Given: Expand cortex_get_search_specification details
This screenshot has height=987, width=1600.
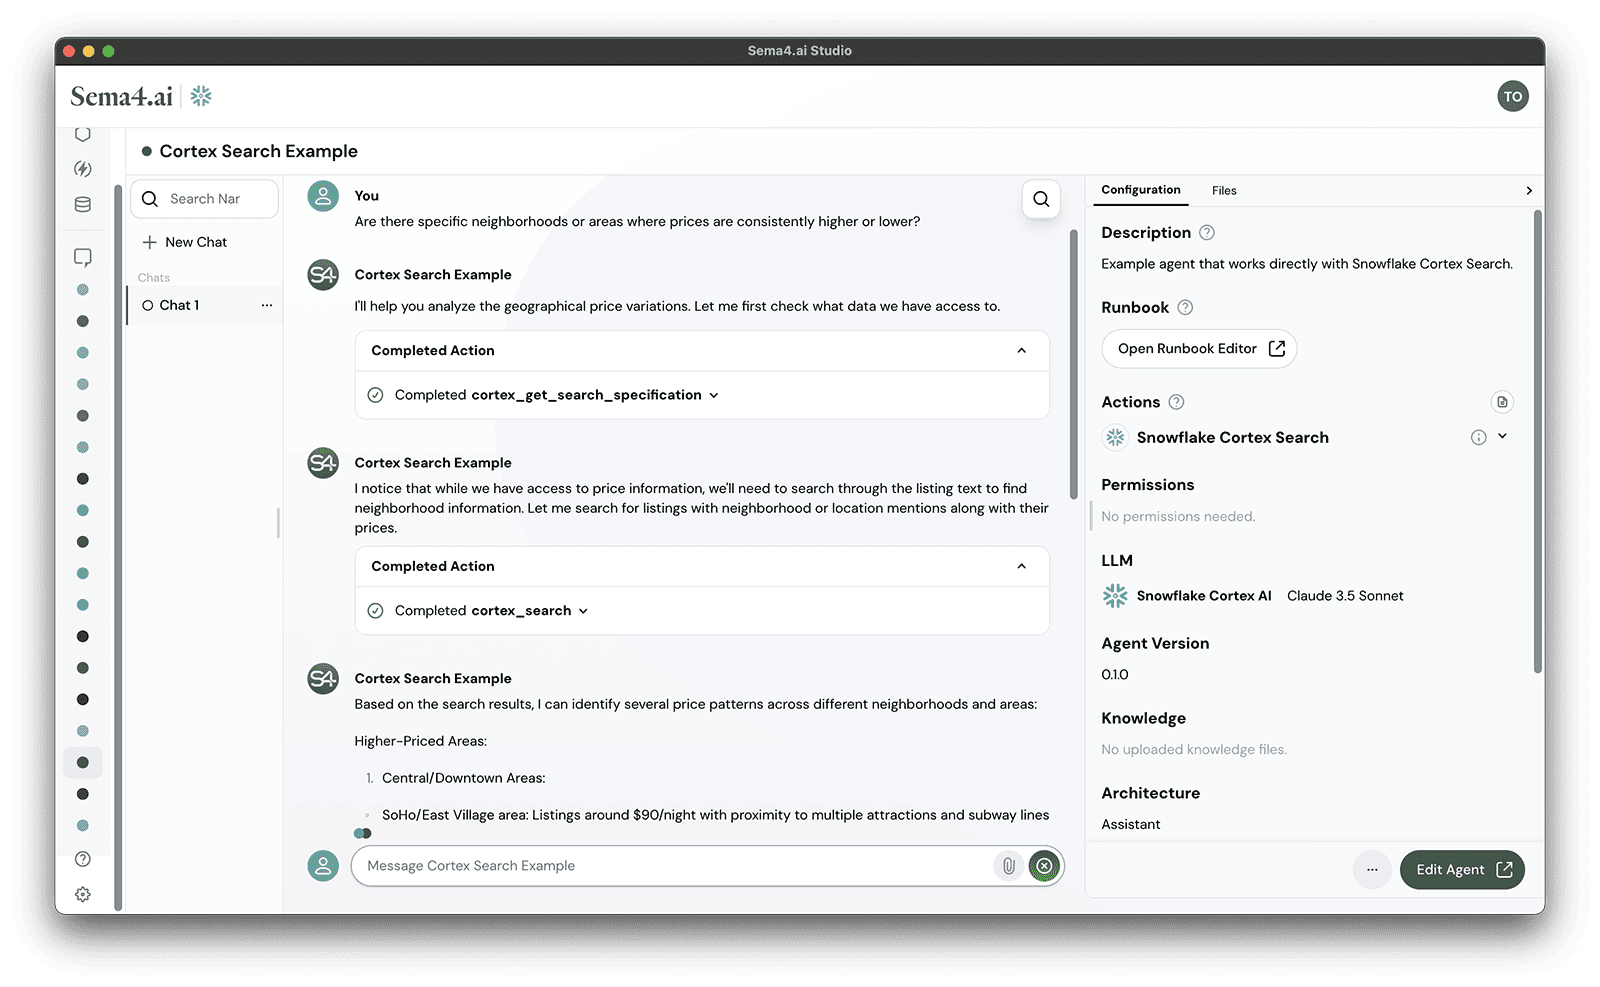Looking at the screenshot, I should click(x=713, y=395).
